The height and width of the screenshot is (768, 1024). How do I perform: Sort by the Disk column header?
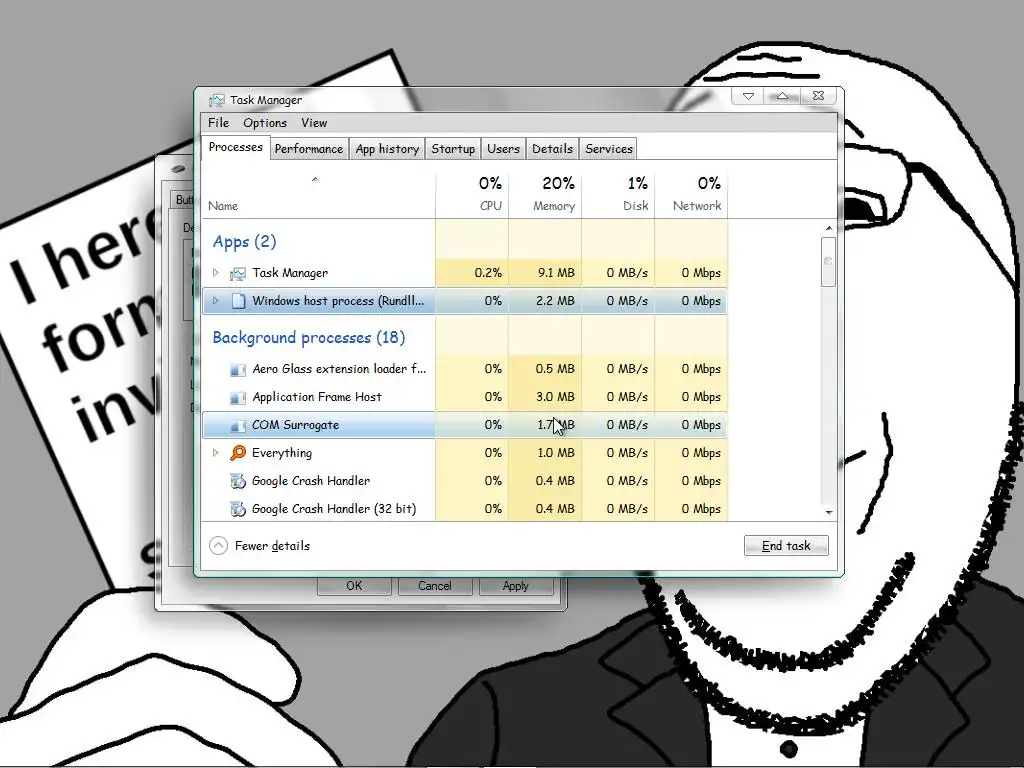click(x=618, y=195)
